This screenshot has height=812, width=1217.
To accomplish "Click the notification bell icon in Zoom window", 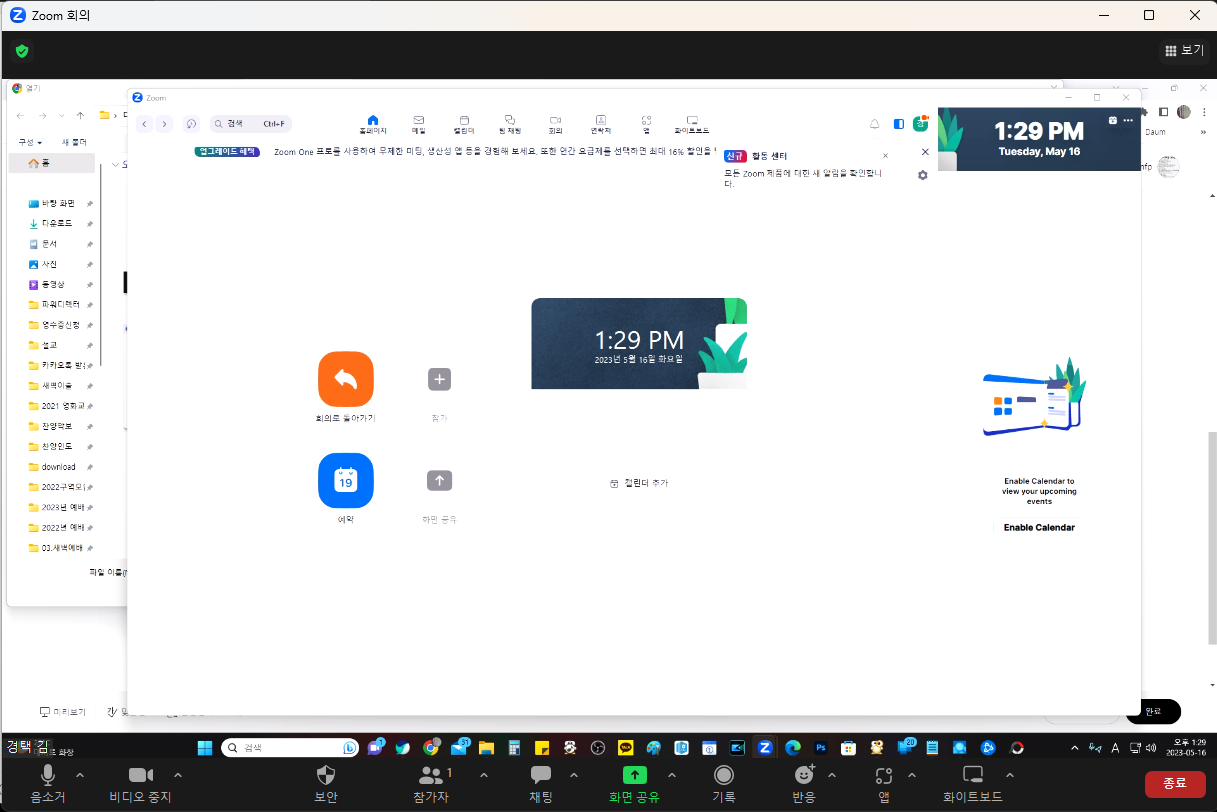I will click(x=875, y=124).
